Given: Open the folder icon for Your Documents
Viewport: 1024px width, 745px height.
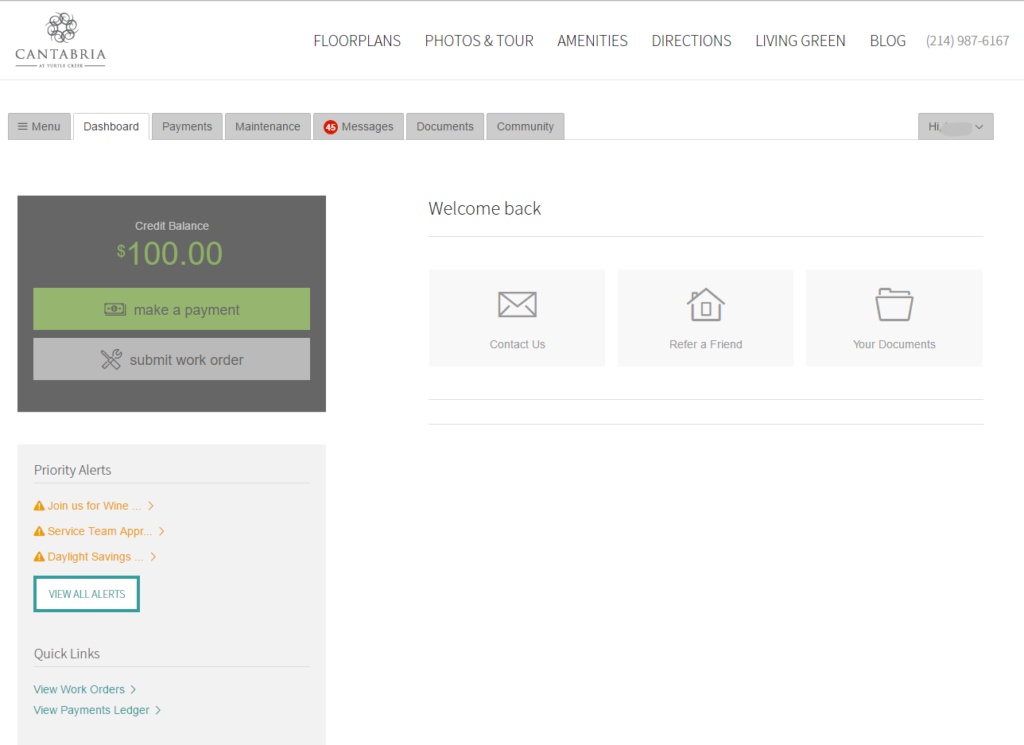Looking at the screenshot, I should pyautogui.click(x=893, y=304).
